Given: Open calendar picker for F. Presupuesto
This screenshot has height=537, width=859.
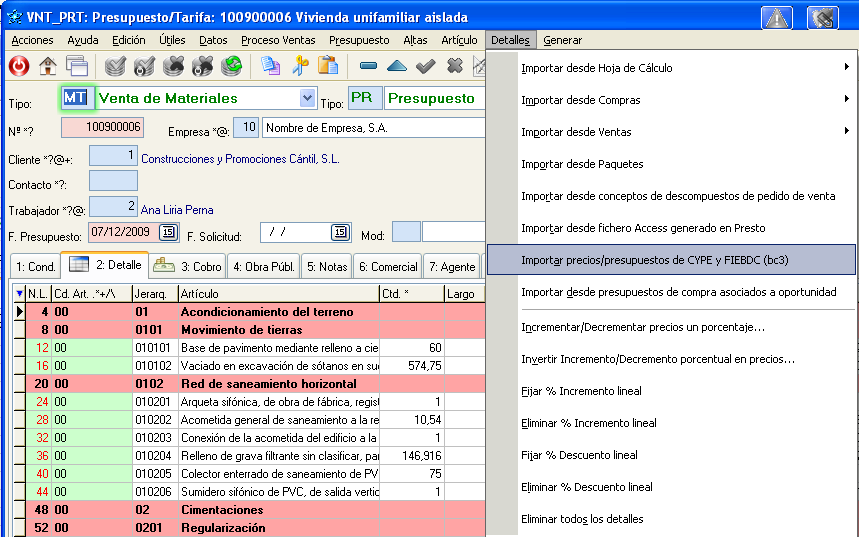Looking at the screenshot, I should tap(168, 232).
